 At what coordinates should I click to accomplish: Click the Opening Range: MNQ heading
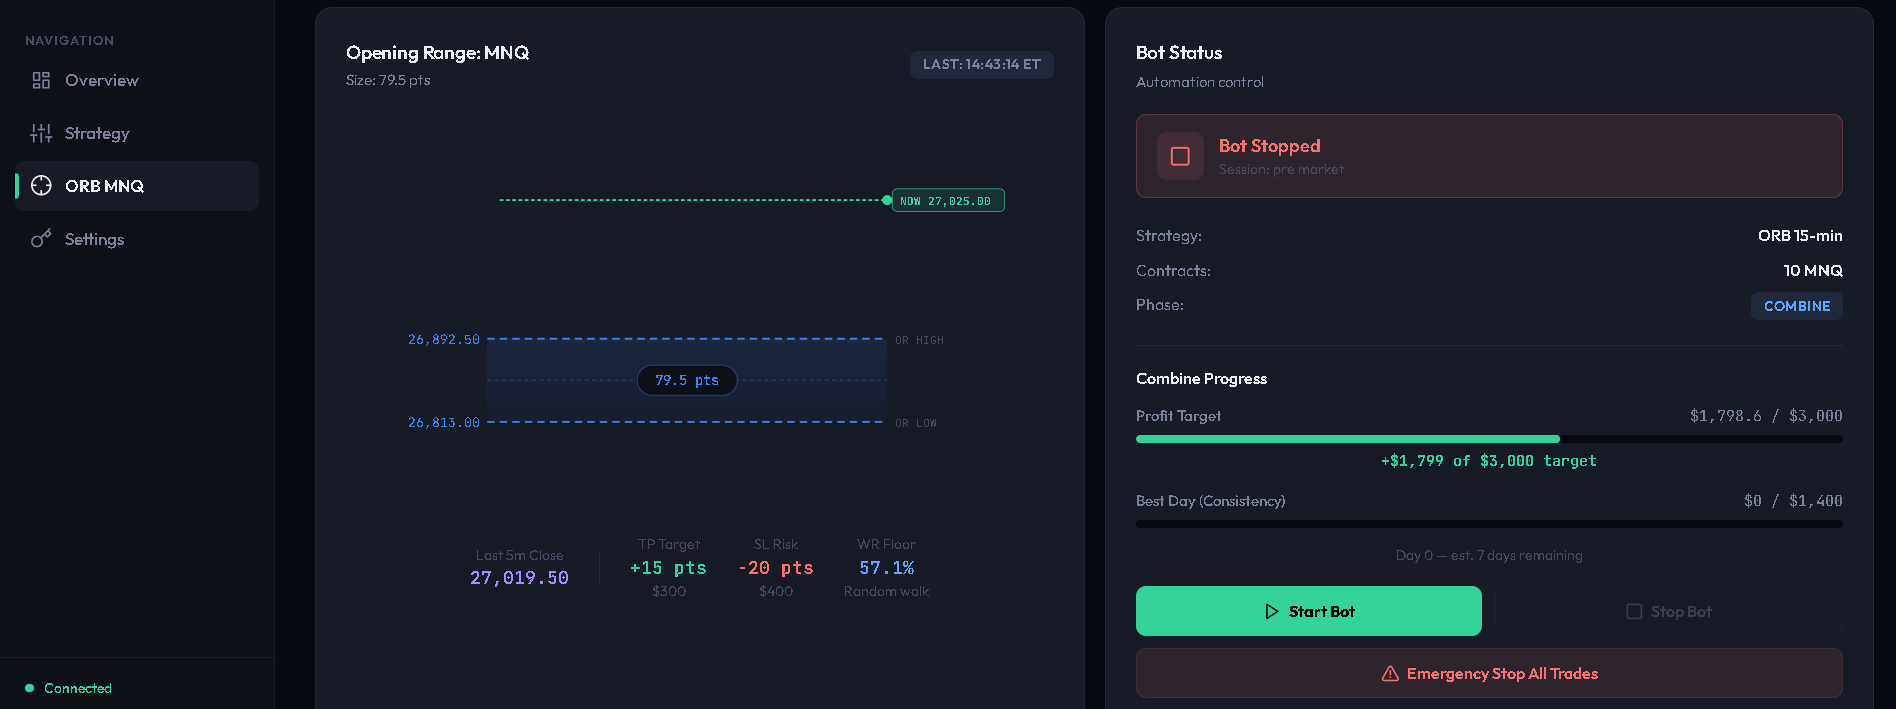pos(437,53)
